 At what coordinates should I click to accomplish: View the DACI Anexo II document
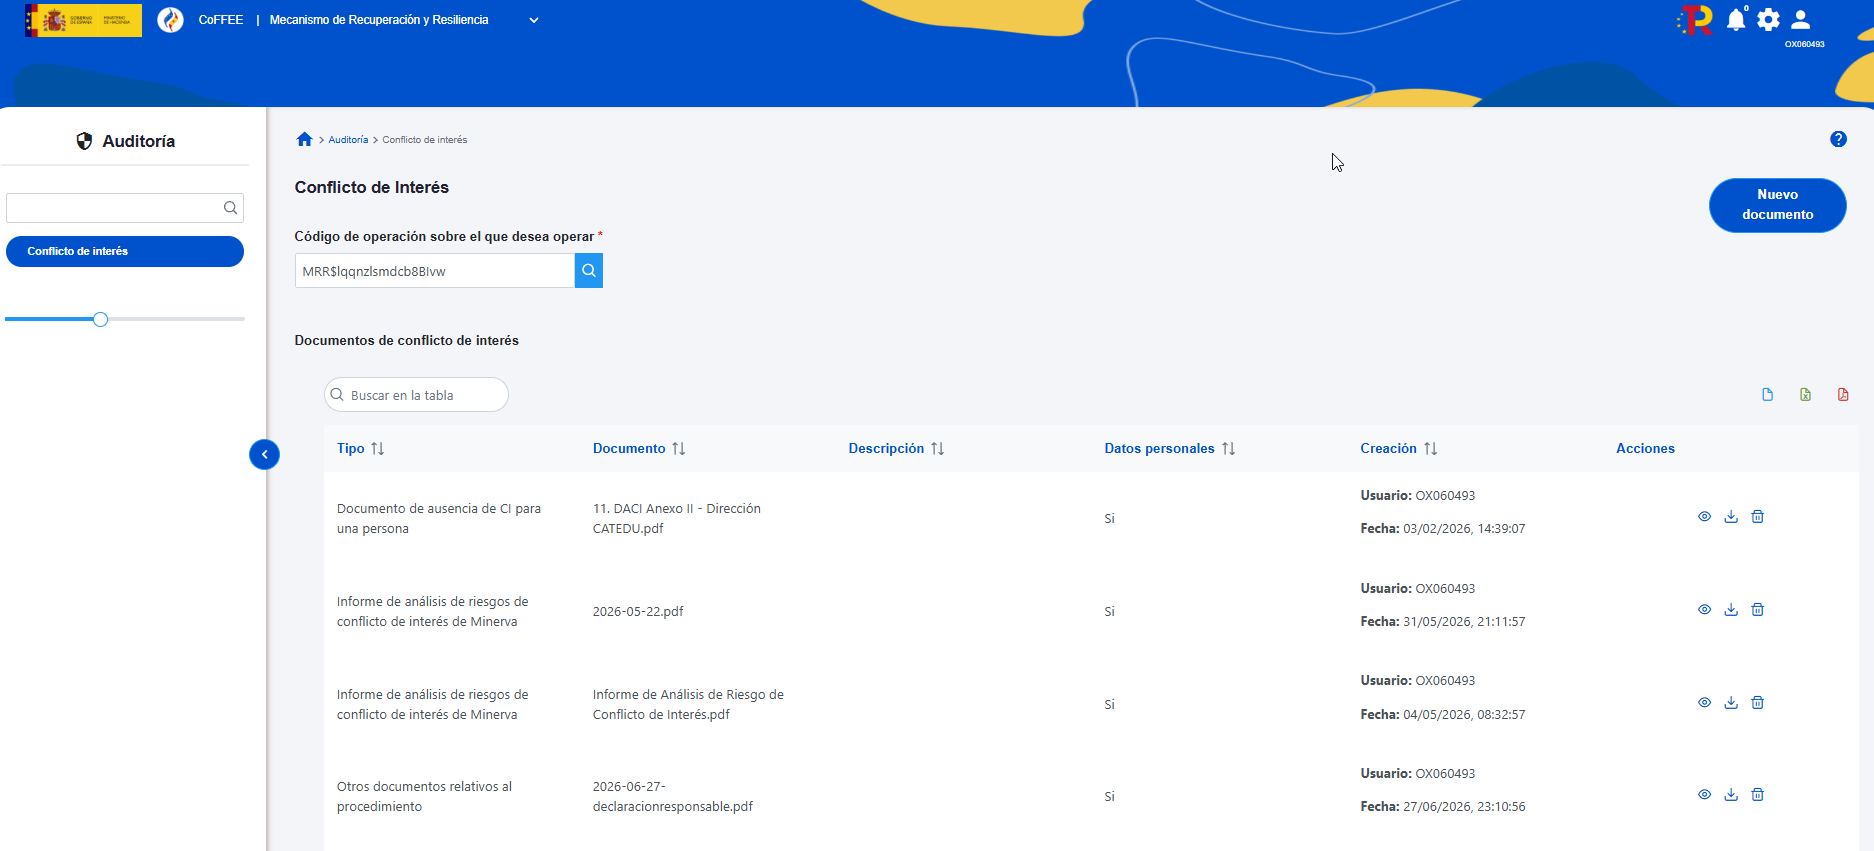coord(1704,517)
